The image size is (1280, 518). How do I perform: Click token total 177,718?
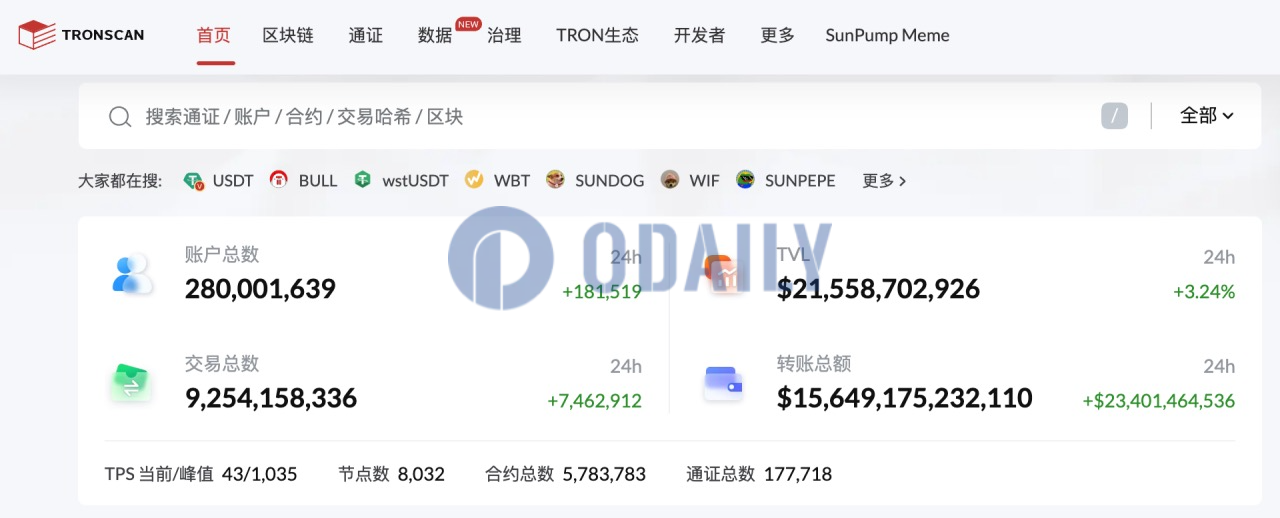(x=798, y=474)
